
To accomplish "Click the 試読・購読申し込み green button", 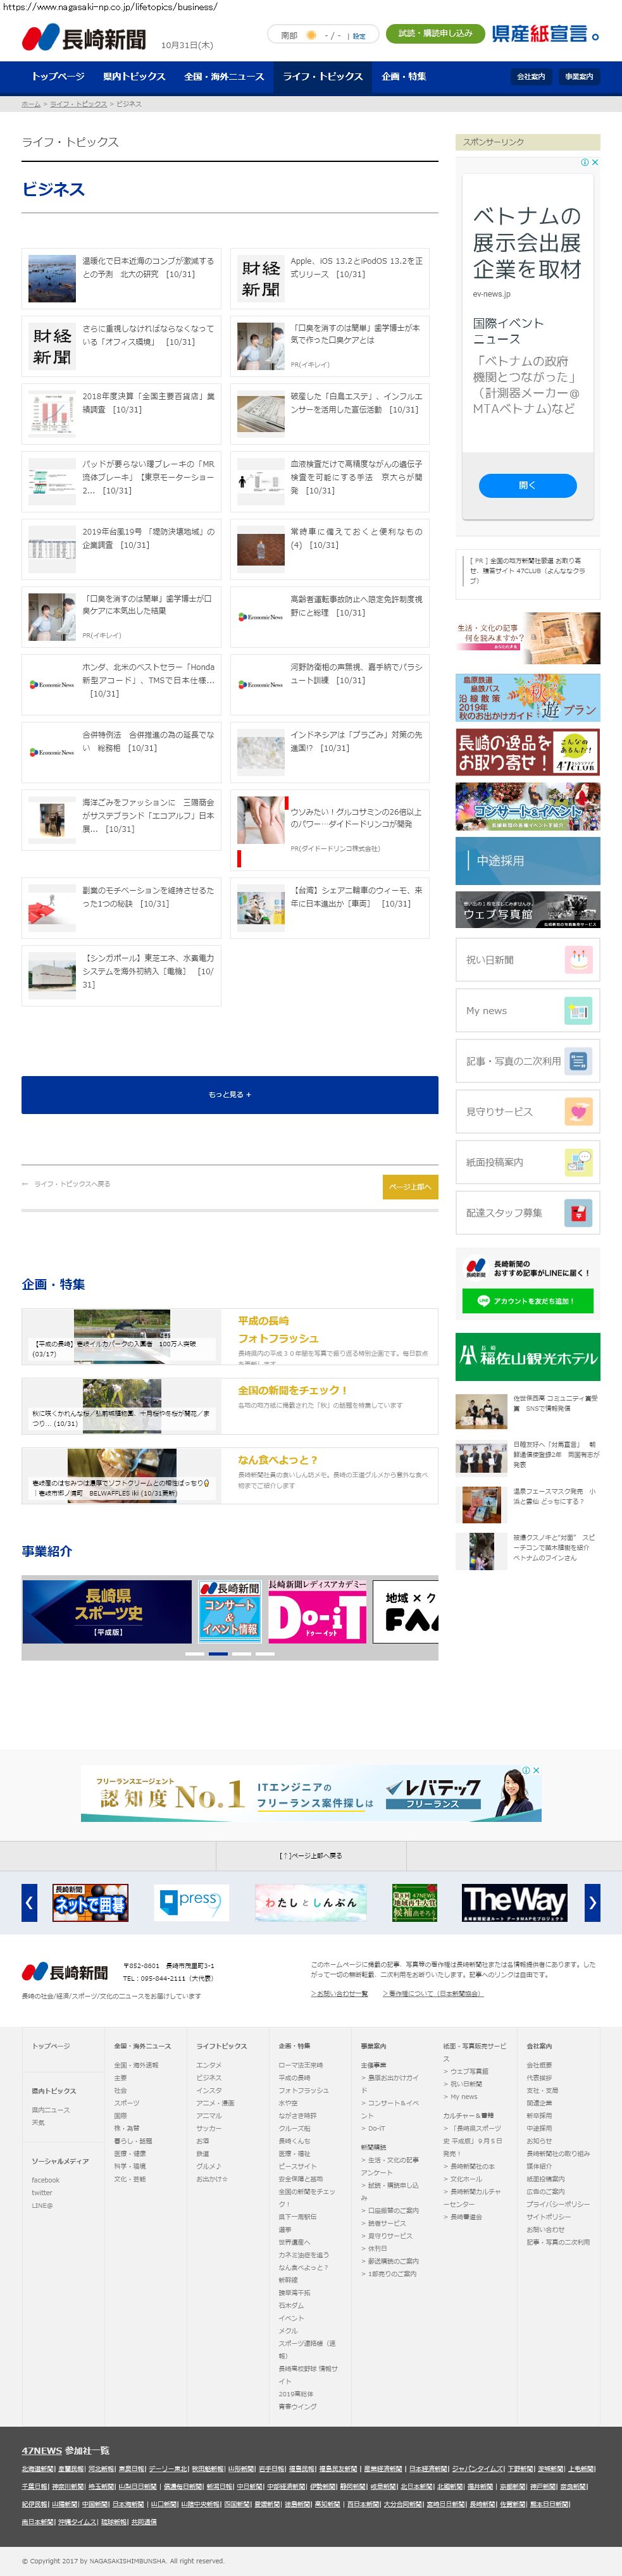I will pos(435,34).
